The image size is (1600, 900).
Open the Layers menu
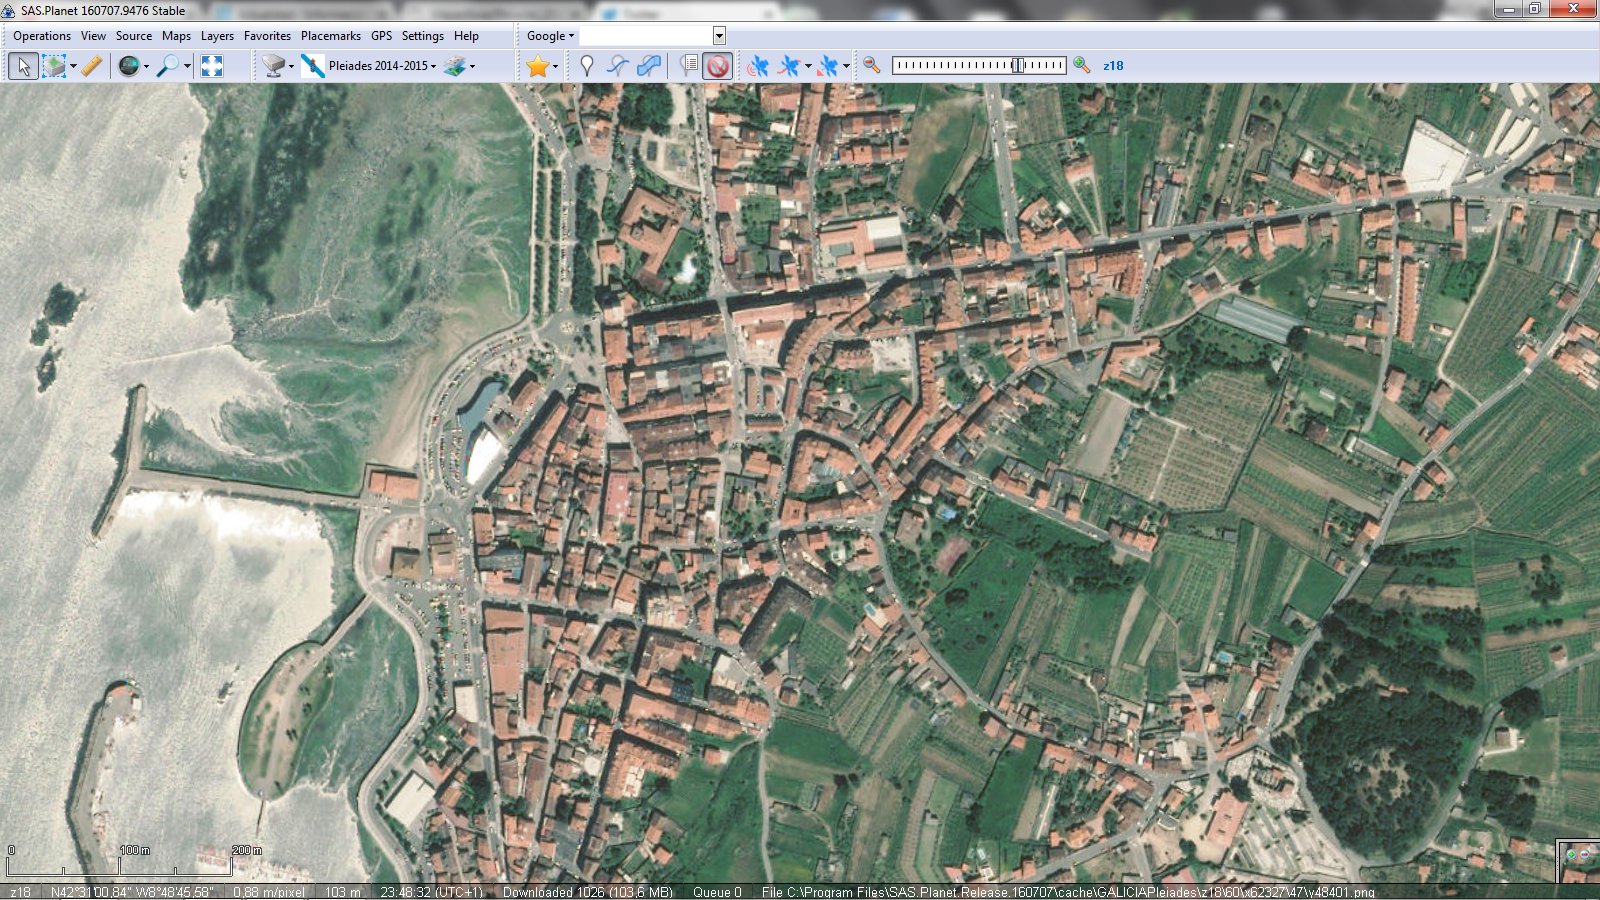[217, 36]
